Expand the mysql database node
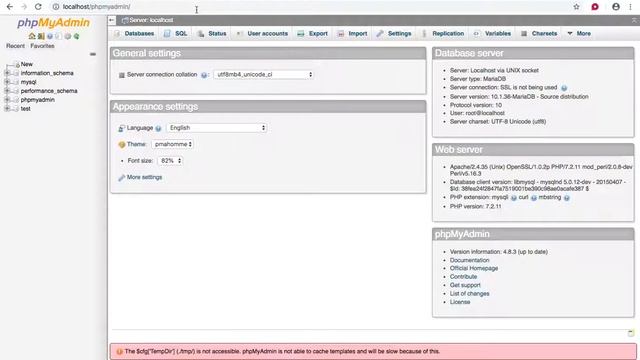 pos(7,82)
